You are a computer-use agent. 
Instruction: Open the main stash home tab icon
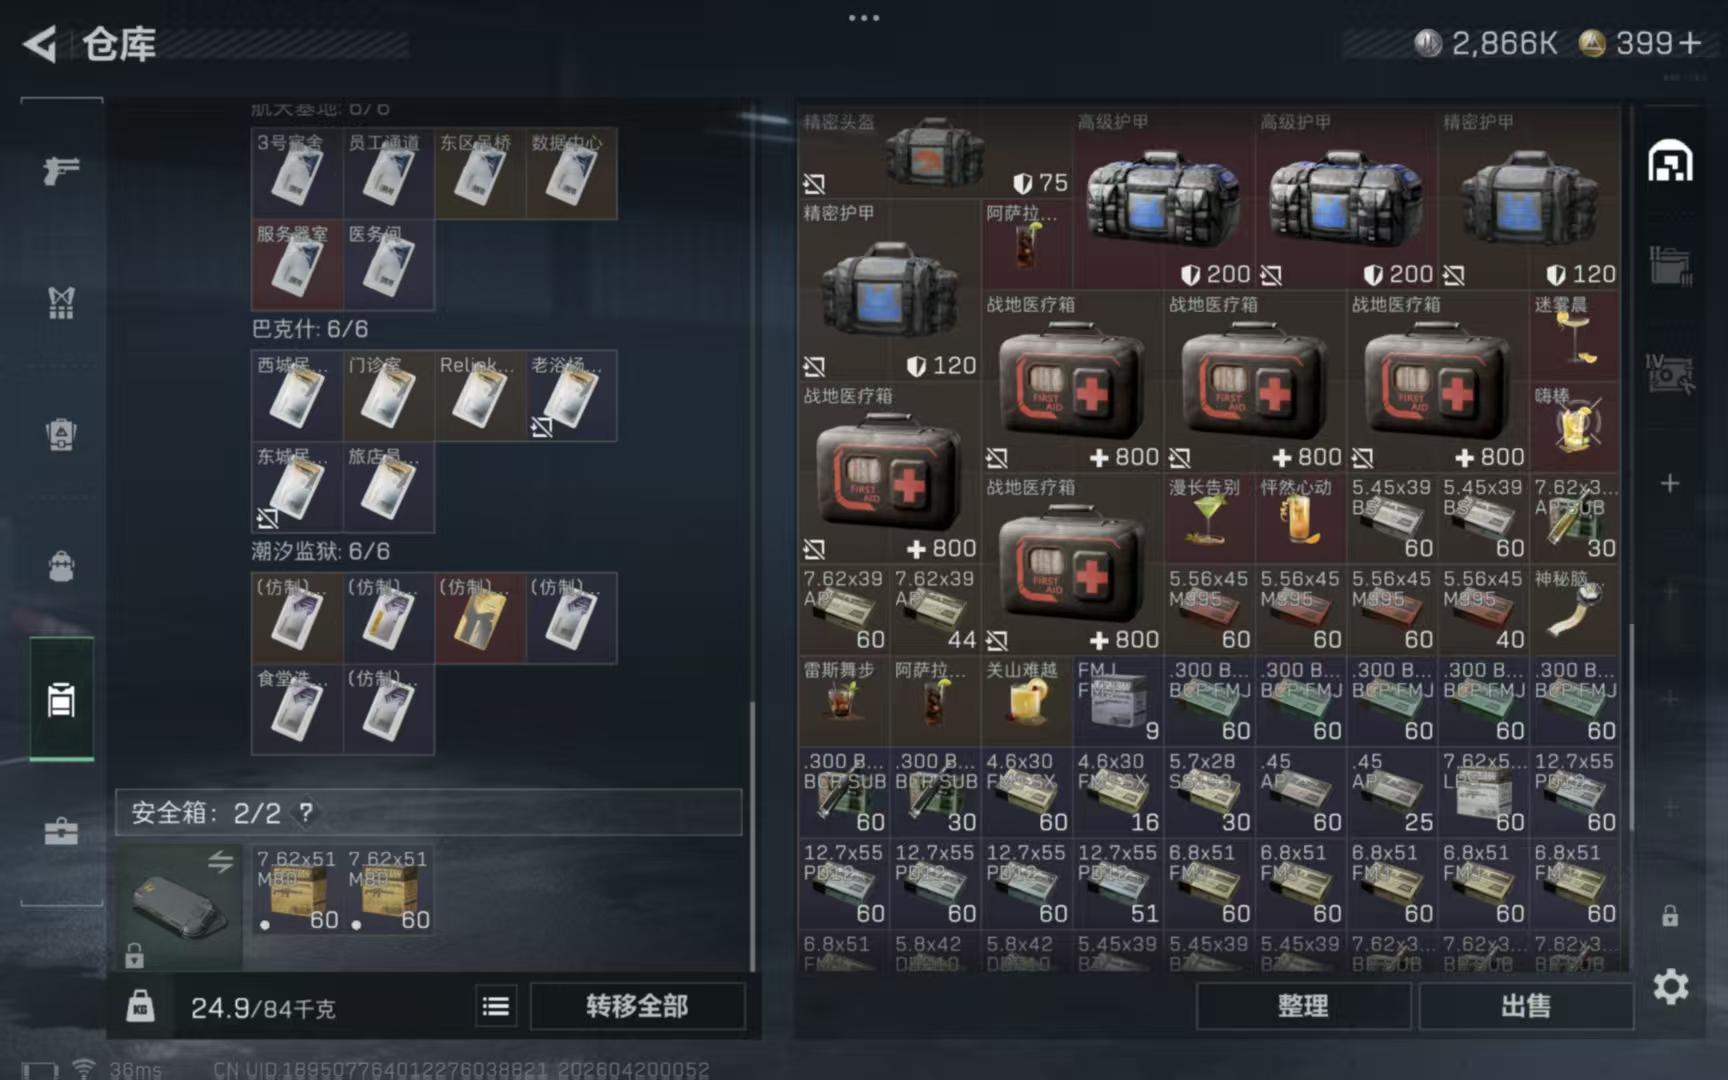1670,162
